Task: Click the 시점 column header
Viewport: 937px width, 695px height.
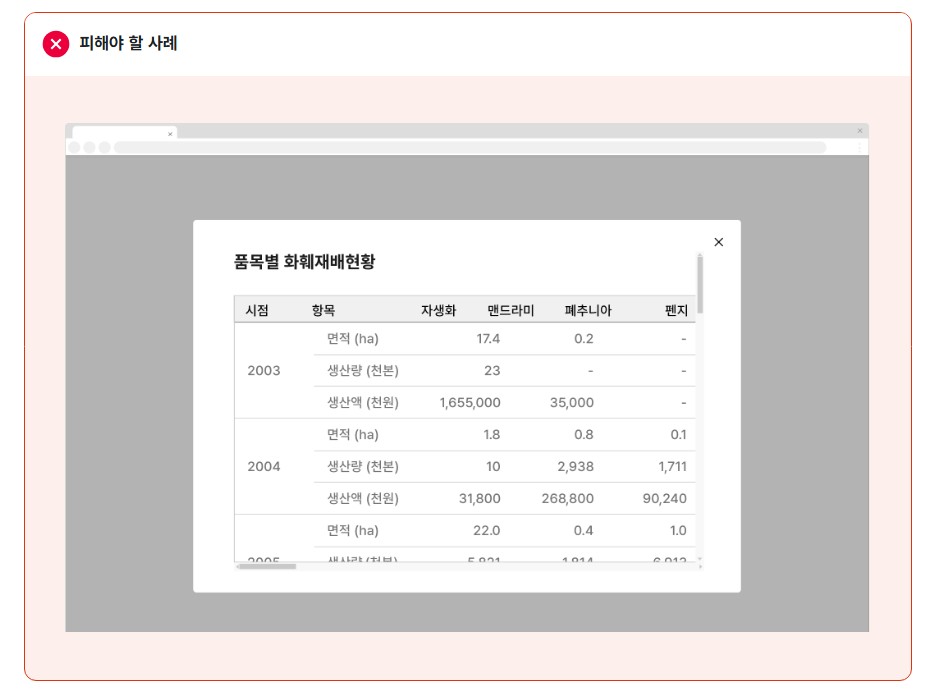Action: [x=257, y=310]
